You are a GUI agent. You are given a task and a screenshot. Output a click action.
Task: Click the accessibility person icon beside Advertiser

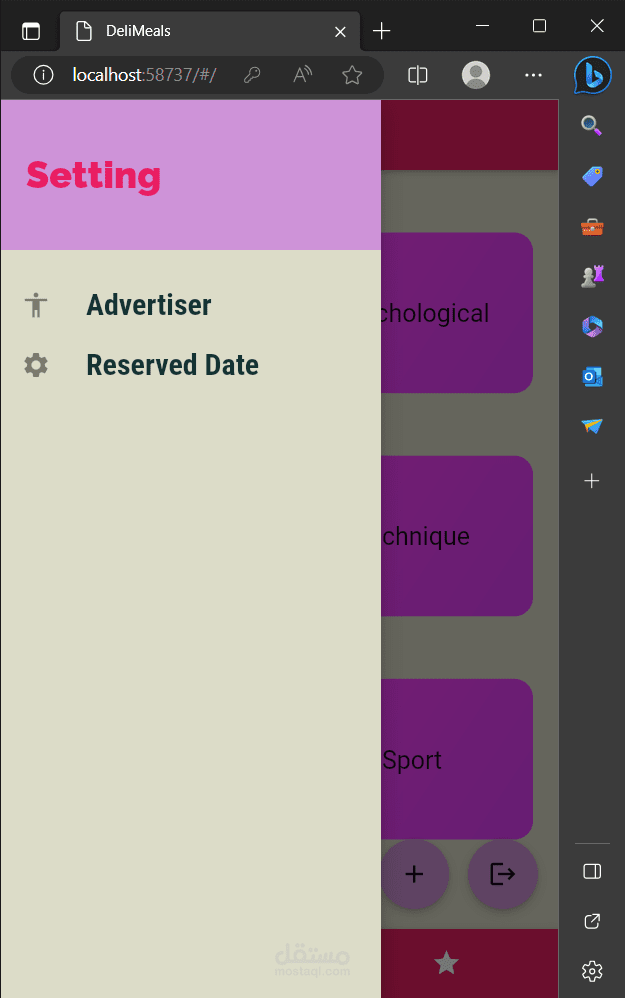tap(36, 305)
